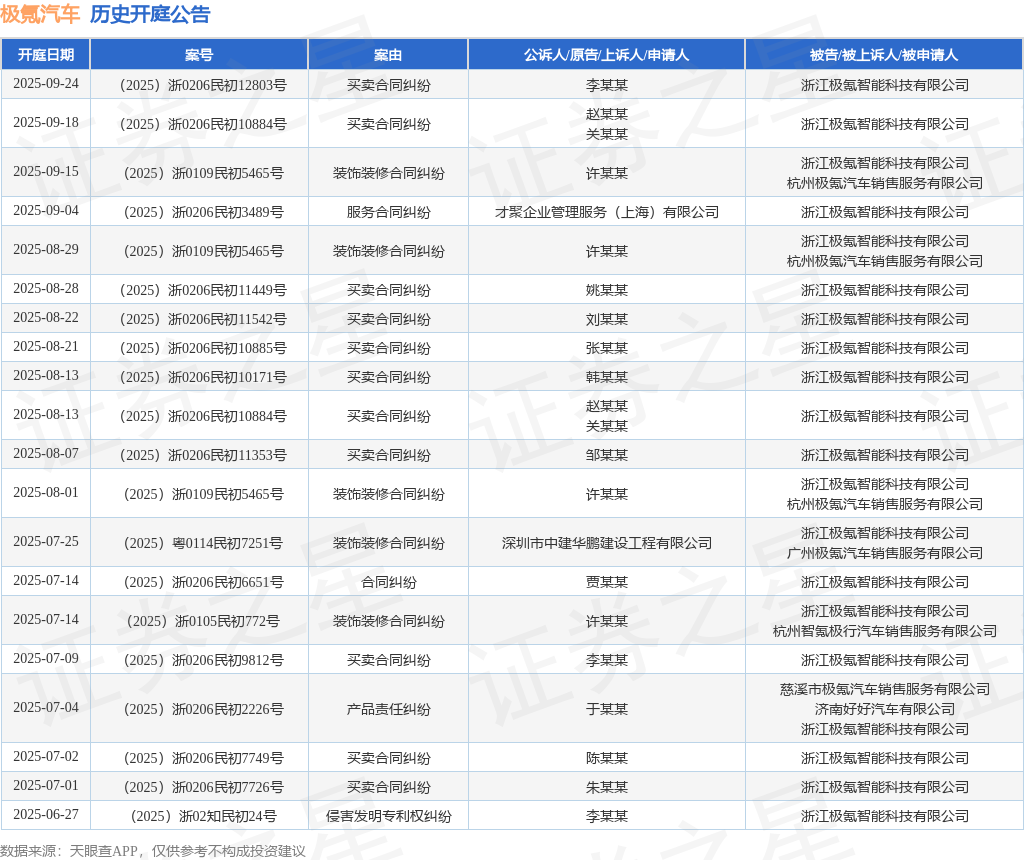Click the 数据来源 天眼查APP footer note
This screenshot has width=1024, height=860.
pos(153,851)
